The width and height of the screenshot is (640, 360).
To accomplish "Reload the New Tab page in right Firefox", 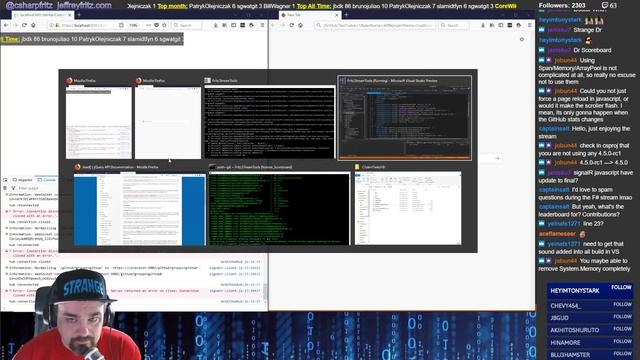I will point(291,25).
